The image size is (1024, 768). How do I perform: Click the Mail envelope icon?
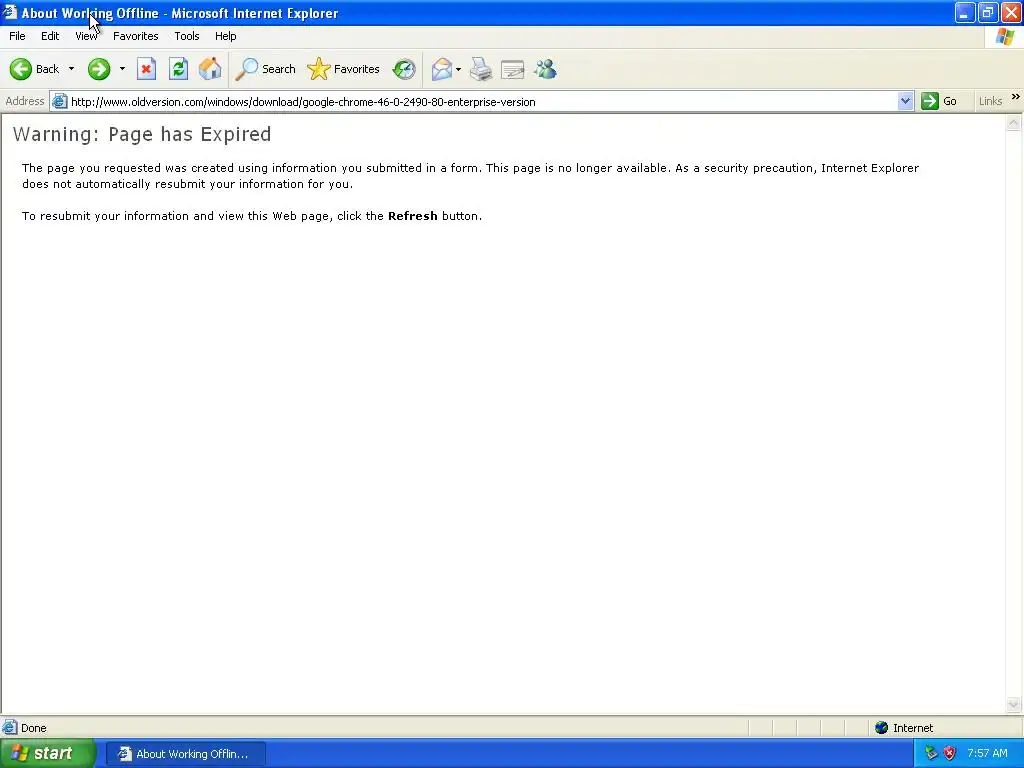[x=442, y=69]
